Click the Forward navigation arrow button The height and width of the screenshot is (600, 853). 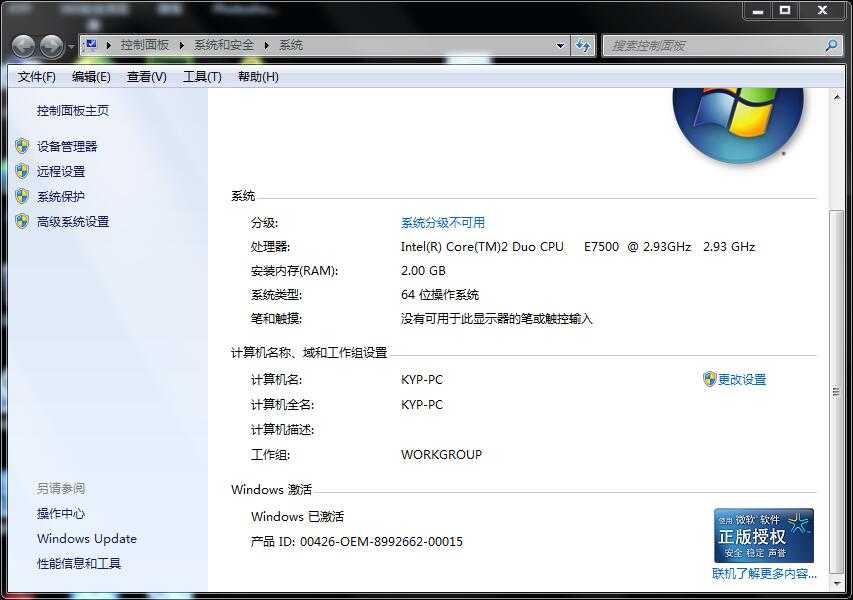(x=51, y=46)
